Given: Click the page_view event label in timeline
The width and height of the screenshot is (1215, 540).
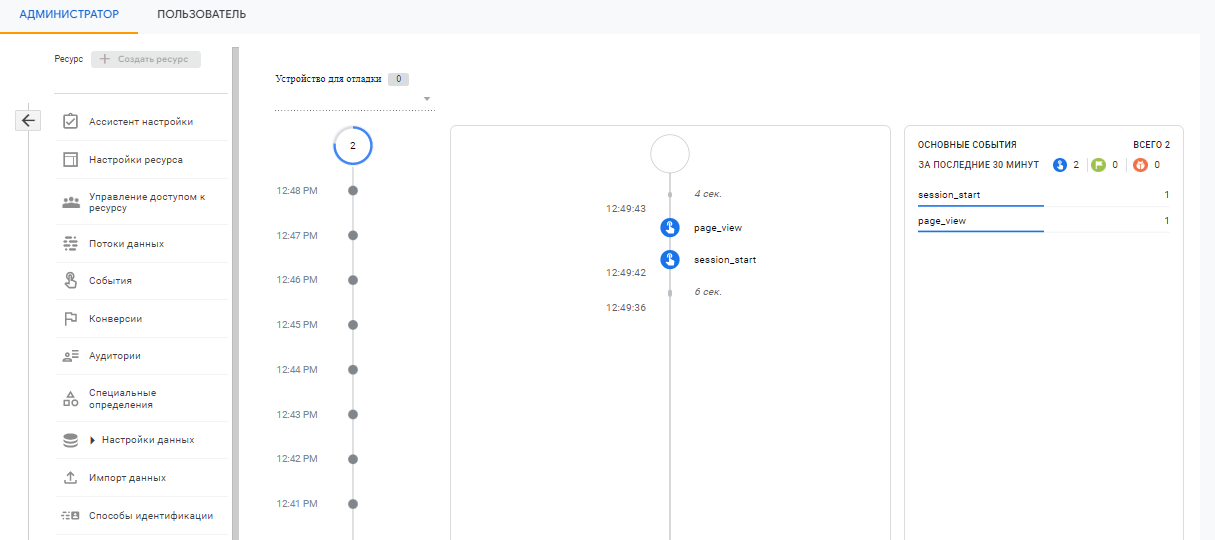Looking at the screenshot, I should (x=718, y=228).
